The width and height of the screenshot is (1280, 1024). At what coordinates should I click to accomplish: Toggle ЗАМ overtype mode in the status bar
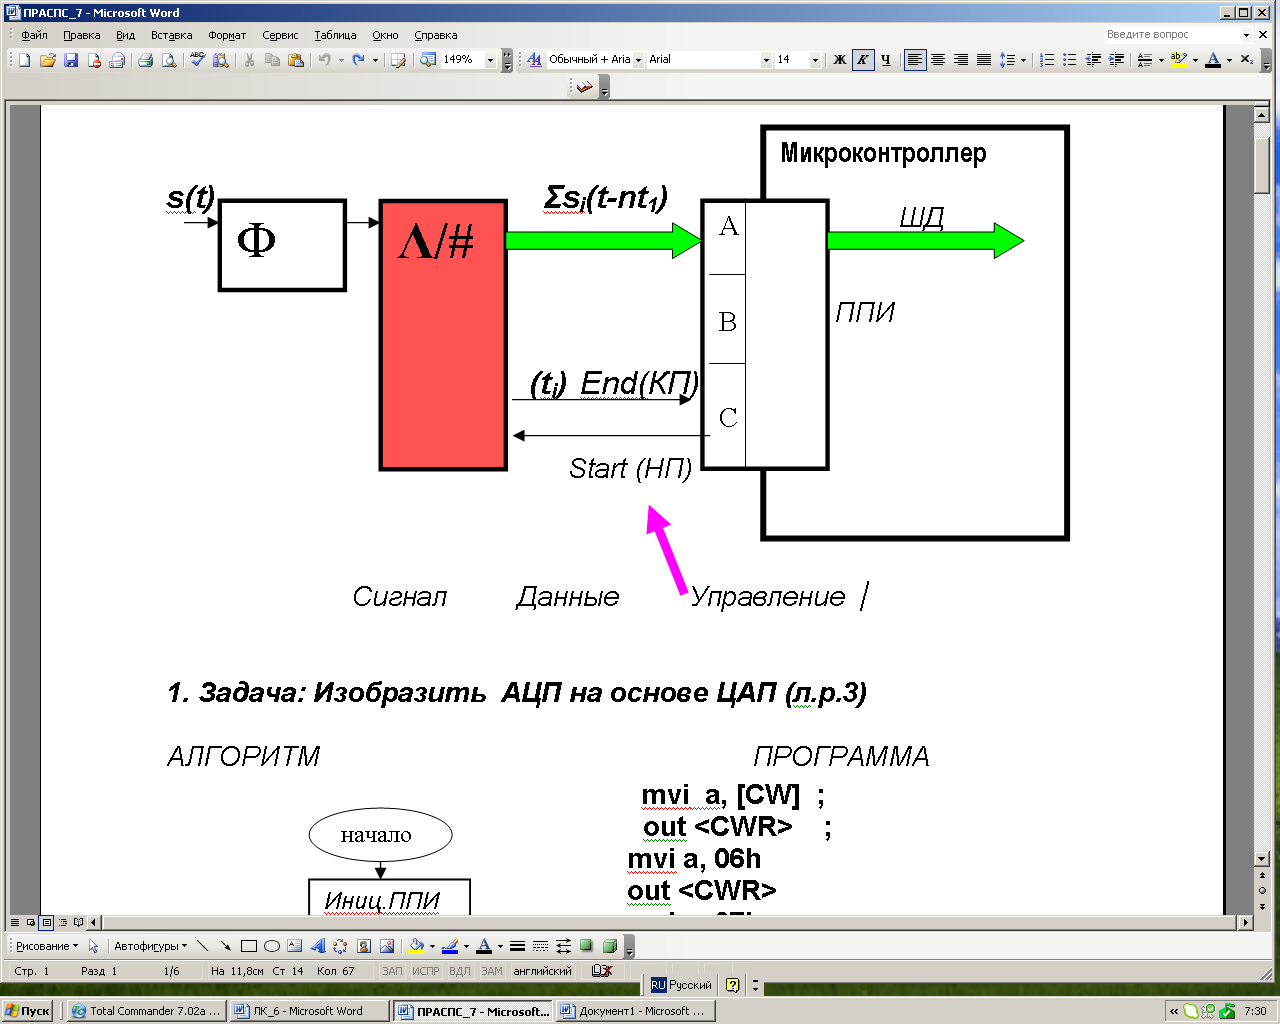pyautogui.click(x=492, y=971)
